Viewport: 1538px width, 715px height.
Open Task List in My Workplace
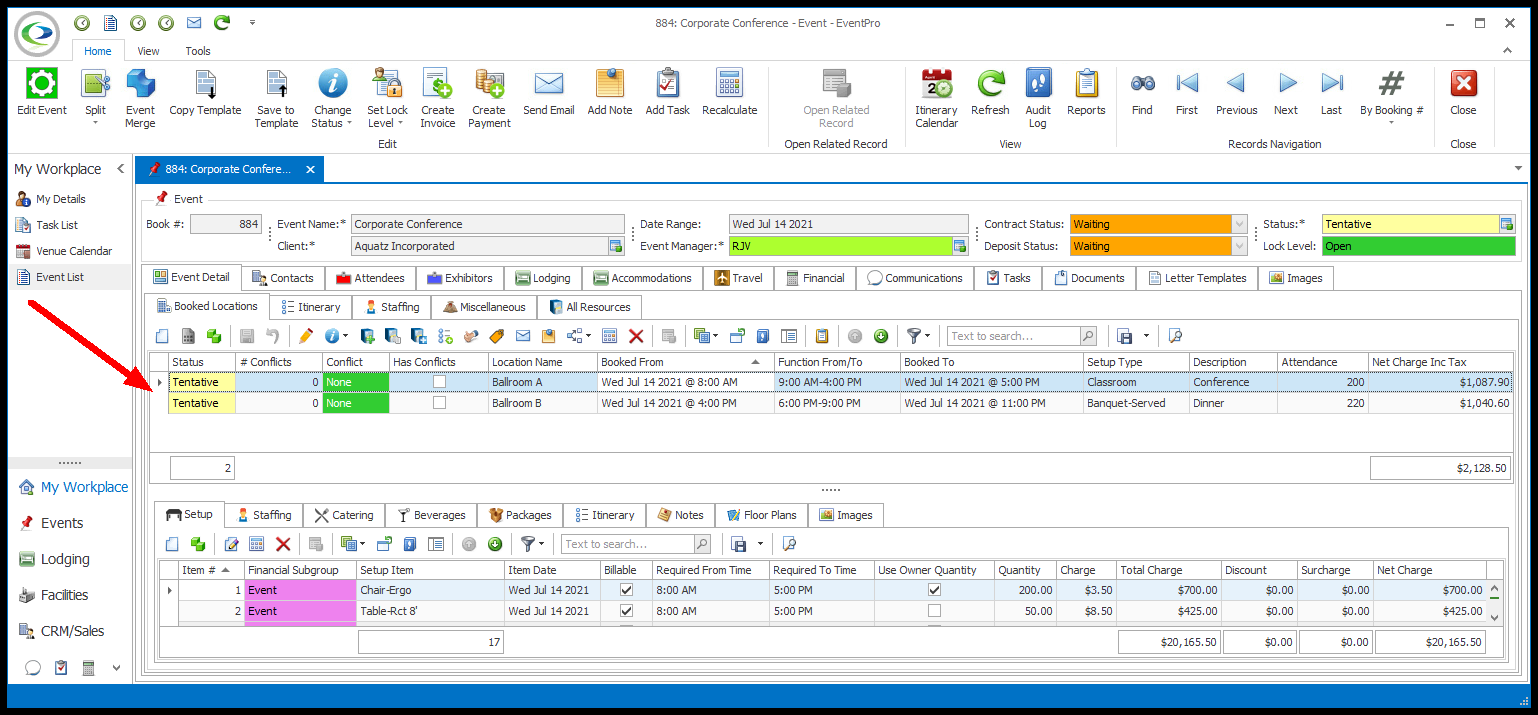click(x=57, y=225)
